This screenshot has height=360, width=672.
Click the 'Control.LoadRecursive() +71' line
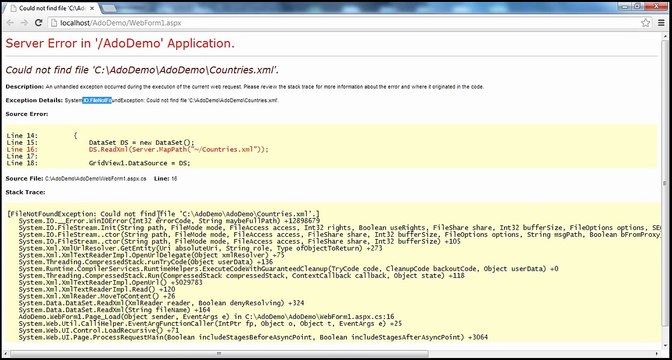pos(99,331)
